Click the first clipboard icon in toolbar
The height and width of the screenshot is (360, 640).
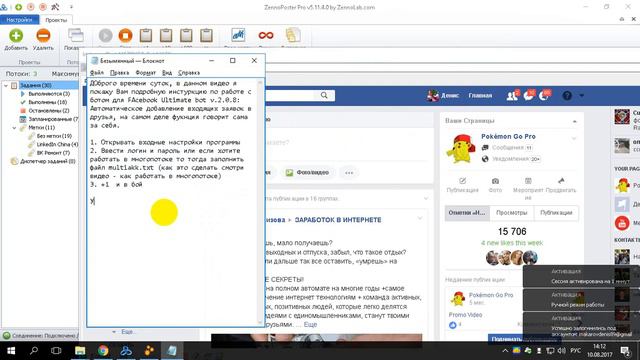click(x=146, y=36)
